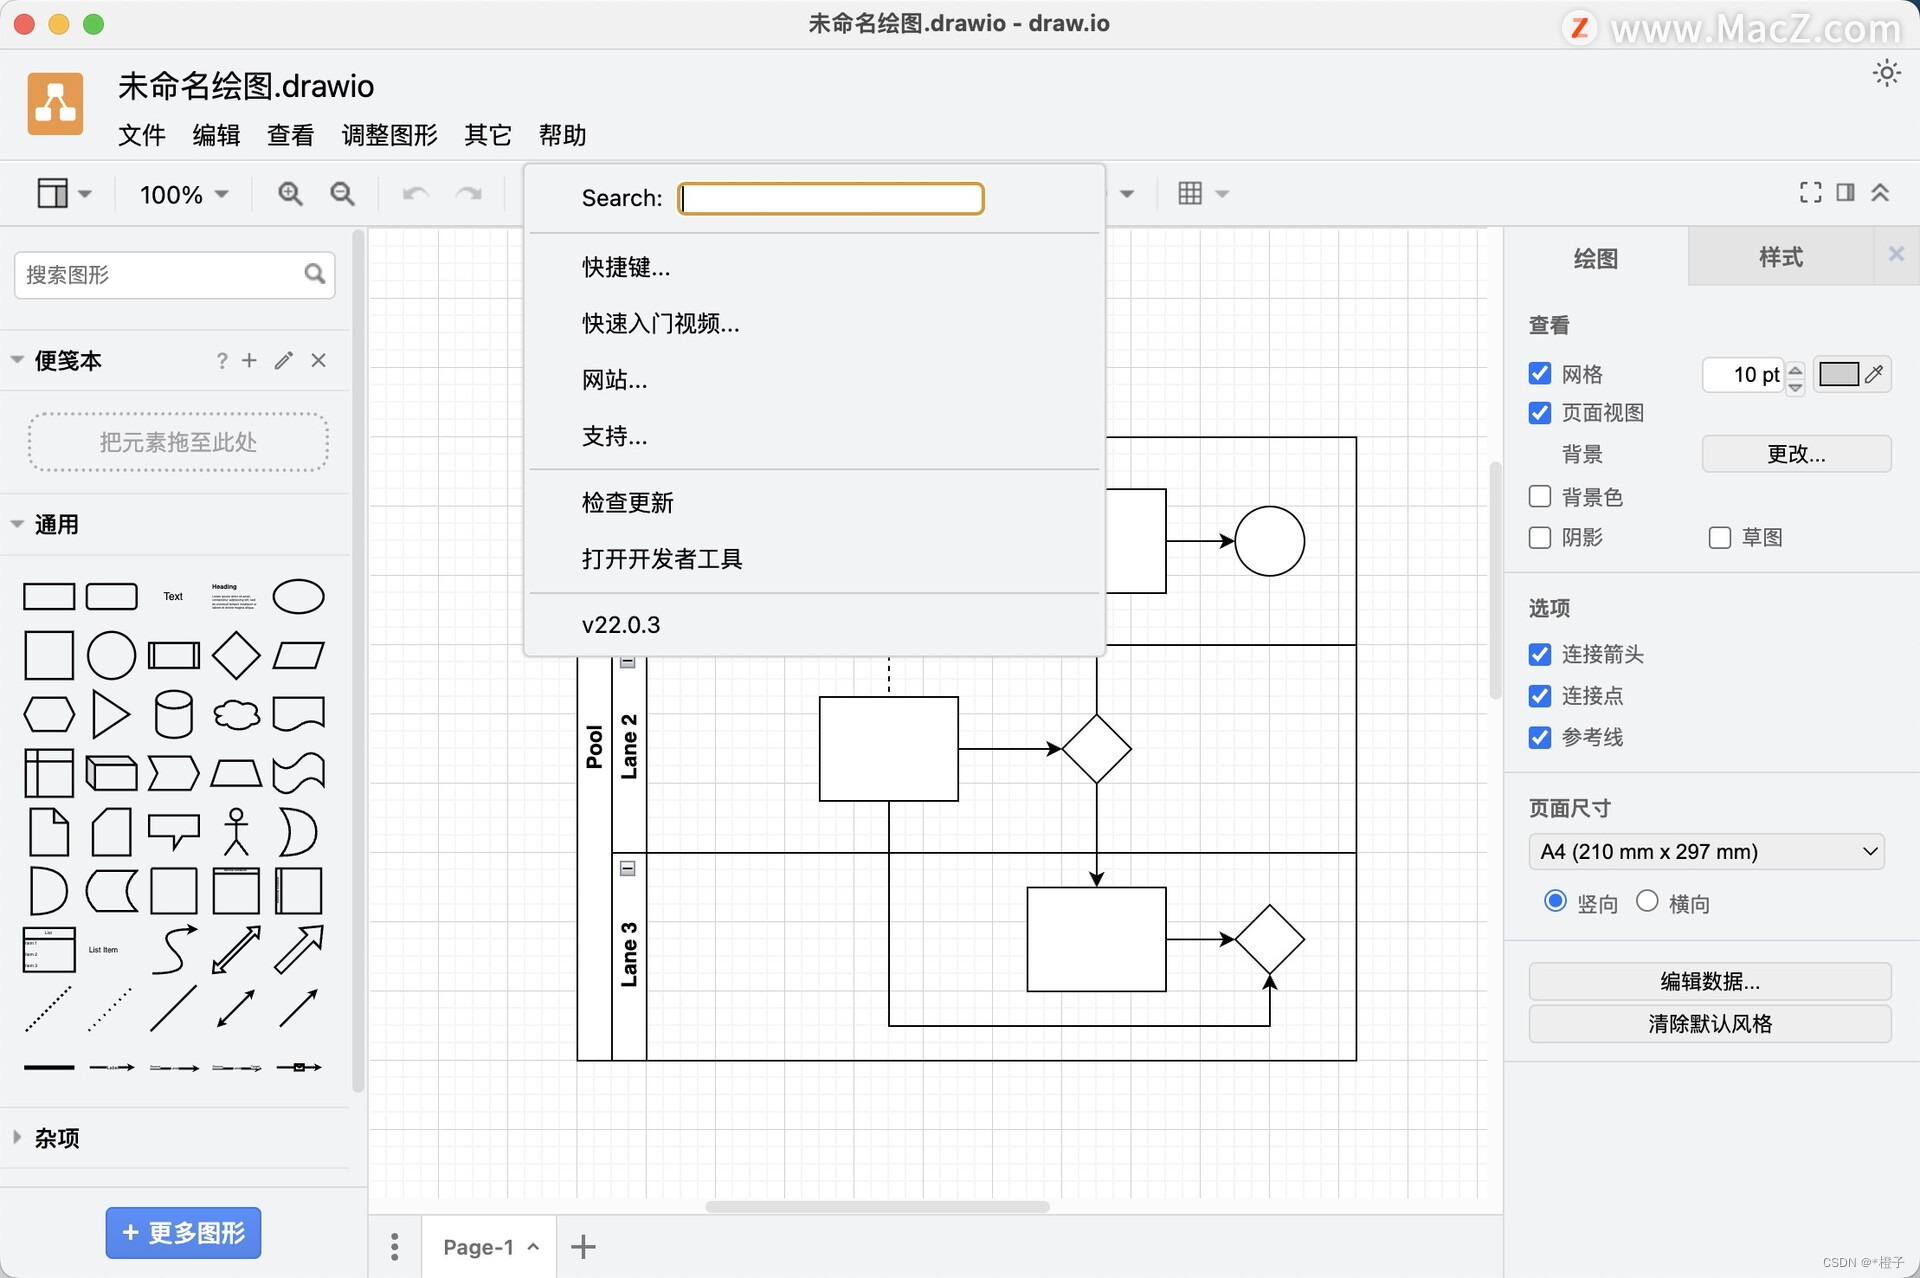The width and height of the screenshot is (1920, 1278).
Task: Uncheck the 网格 grid checkbox
Action: click(x=1540, y=373)
